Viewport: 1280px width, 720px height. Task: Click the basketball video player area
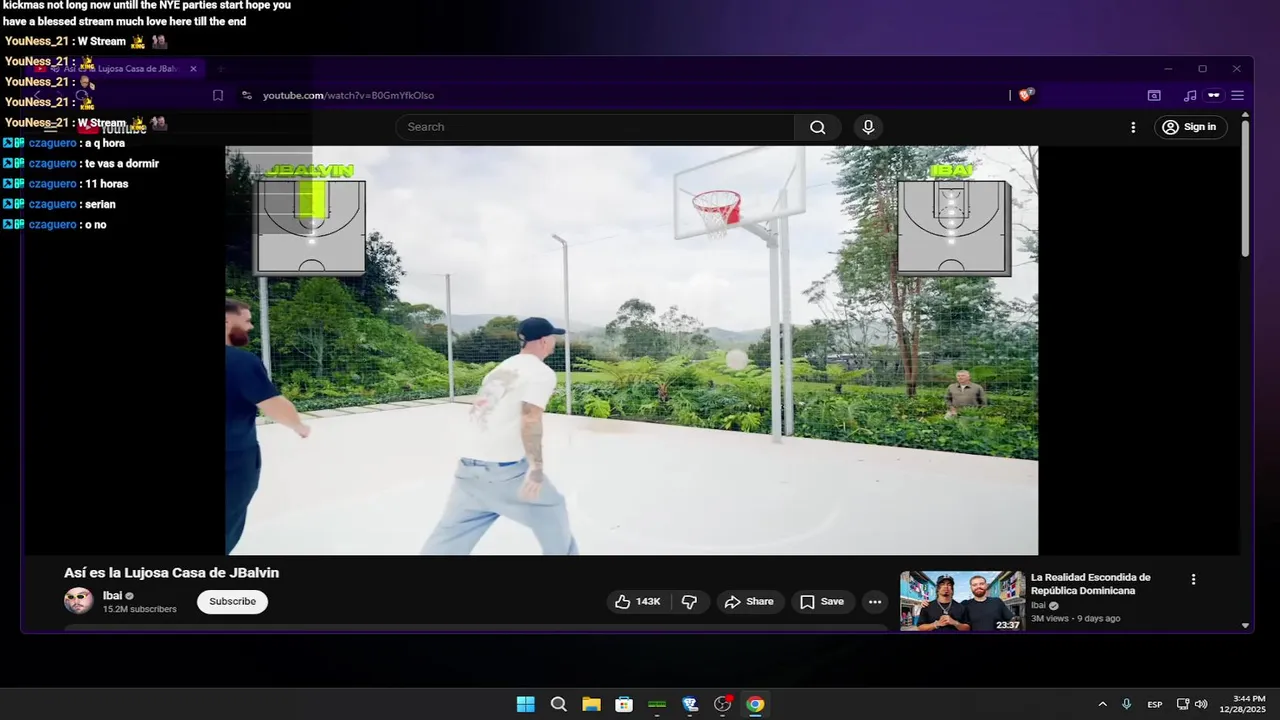pyautogui.click(x=631, y=350)
